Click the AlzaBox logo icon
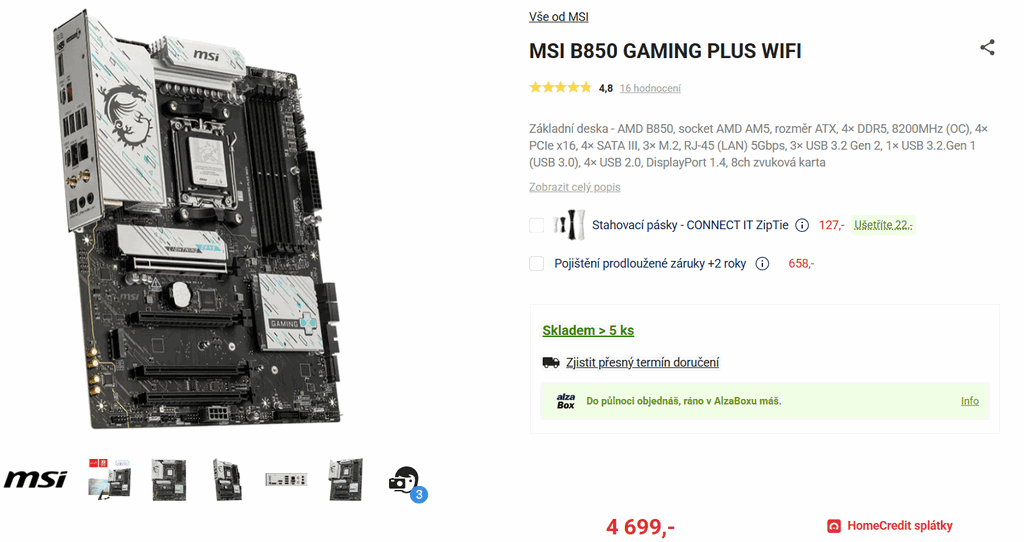 (x=566, y=401)
